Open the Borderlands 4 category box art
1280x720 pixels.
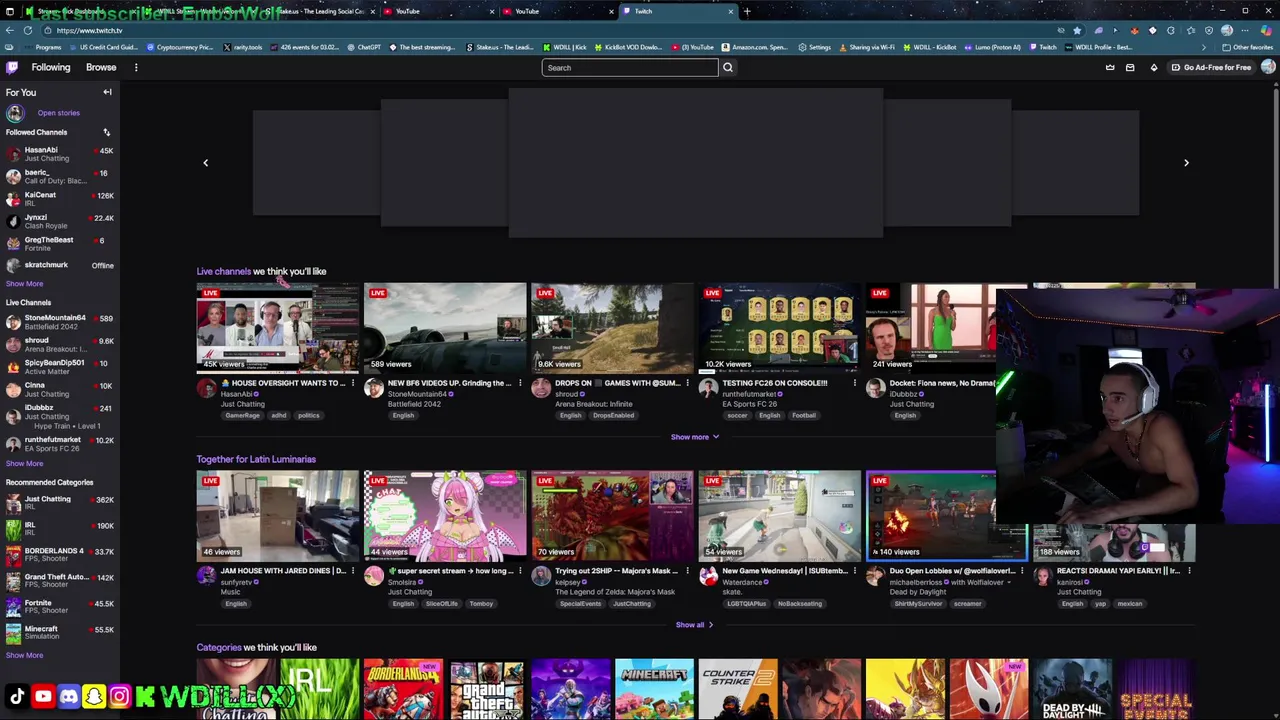point(403,689)
